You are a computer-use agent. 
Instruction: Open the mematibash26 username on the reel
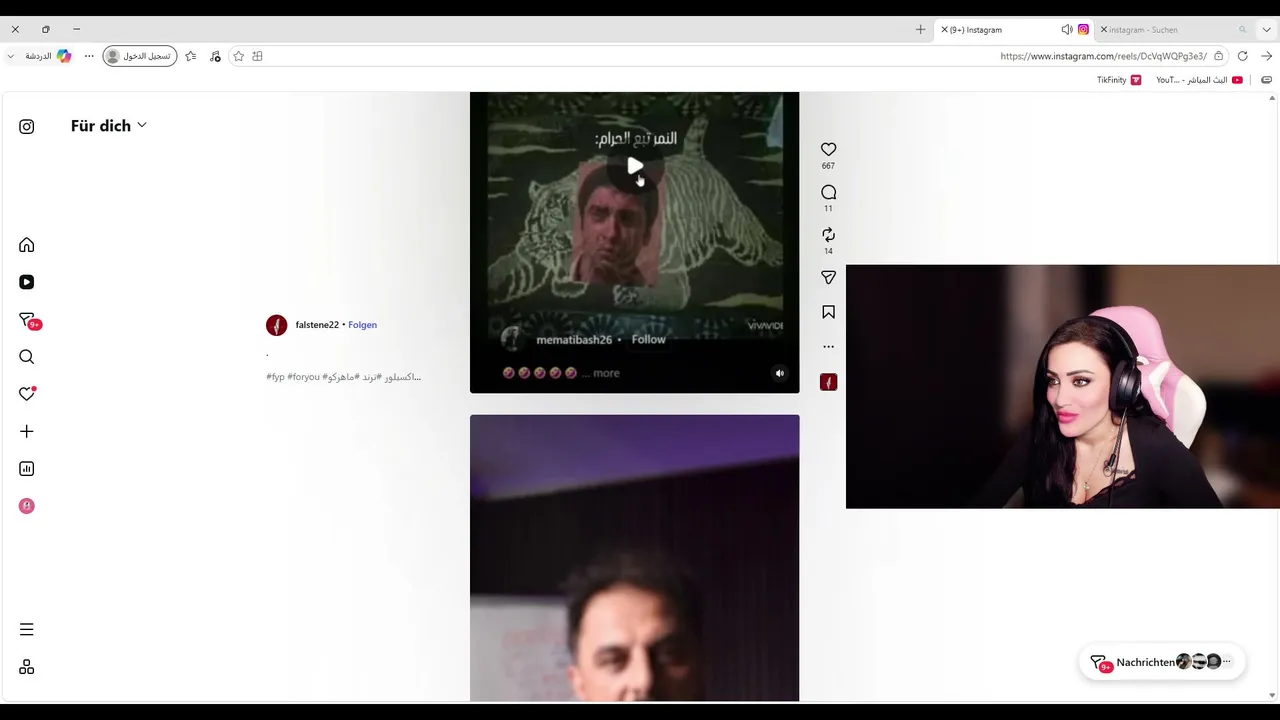[x=574, y=340]
